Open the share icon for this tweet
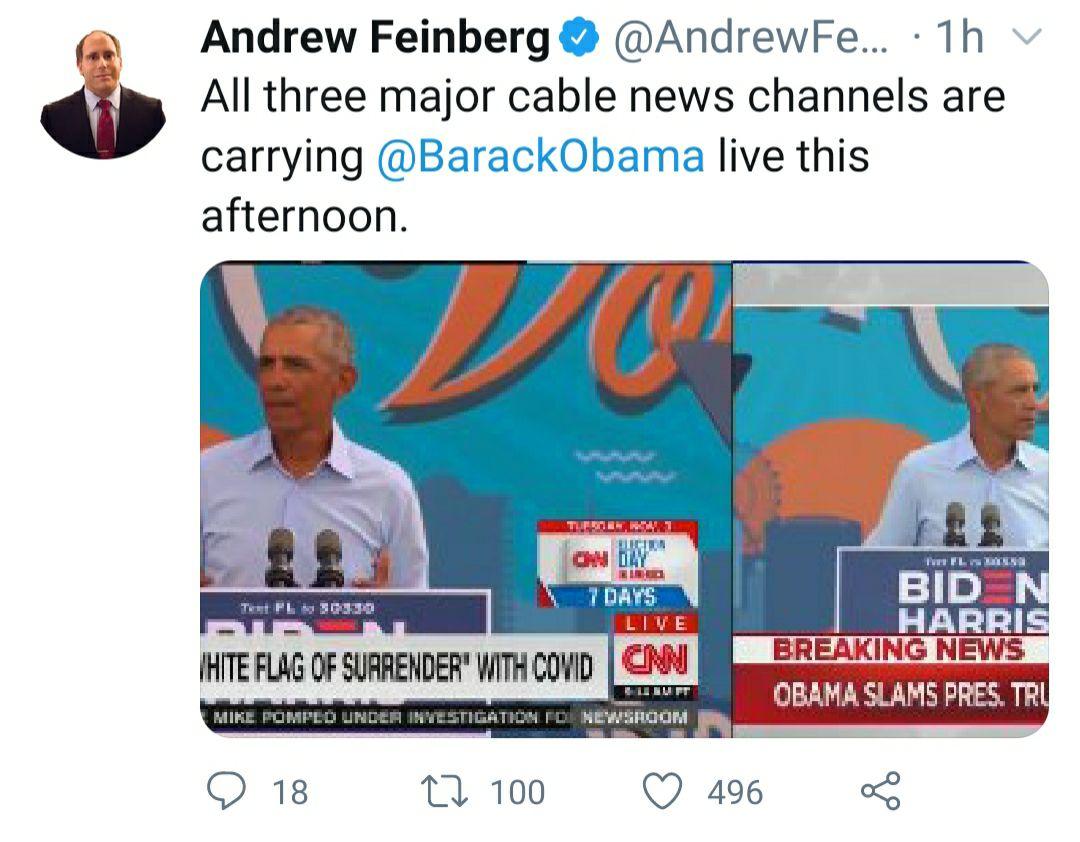The width and height of the screenshot is (1080, 842). click(x=880, y=791)
